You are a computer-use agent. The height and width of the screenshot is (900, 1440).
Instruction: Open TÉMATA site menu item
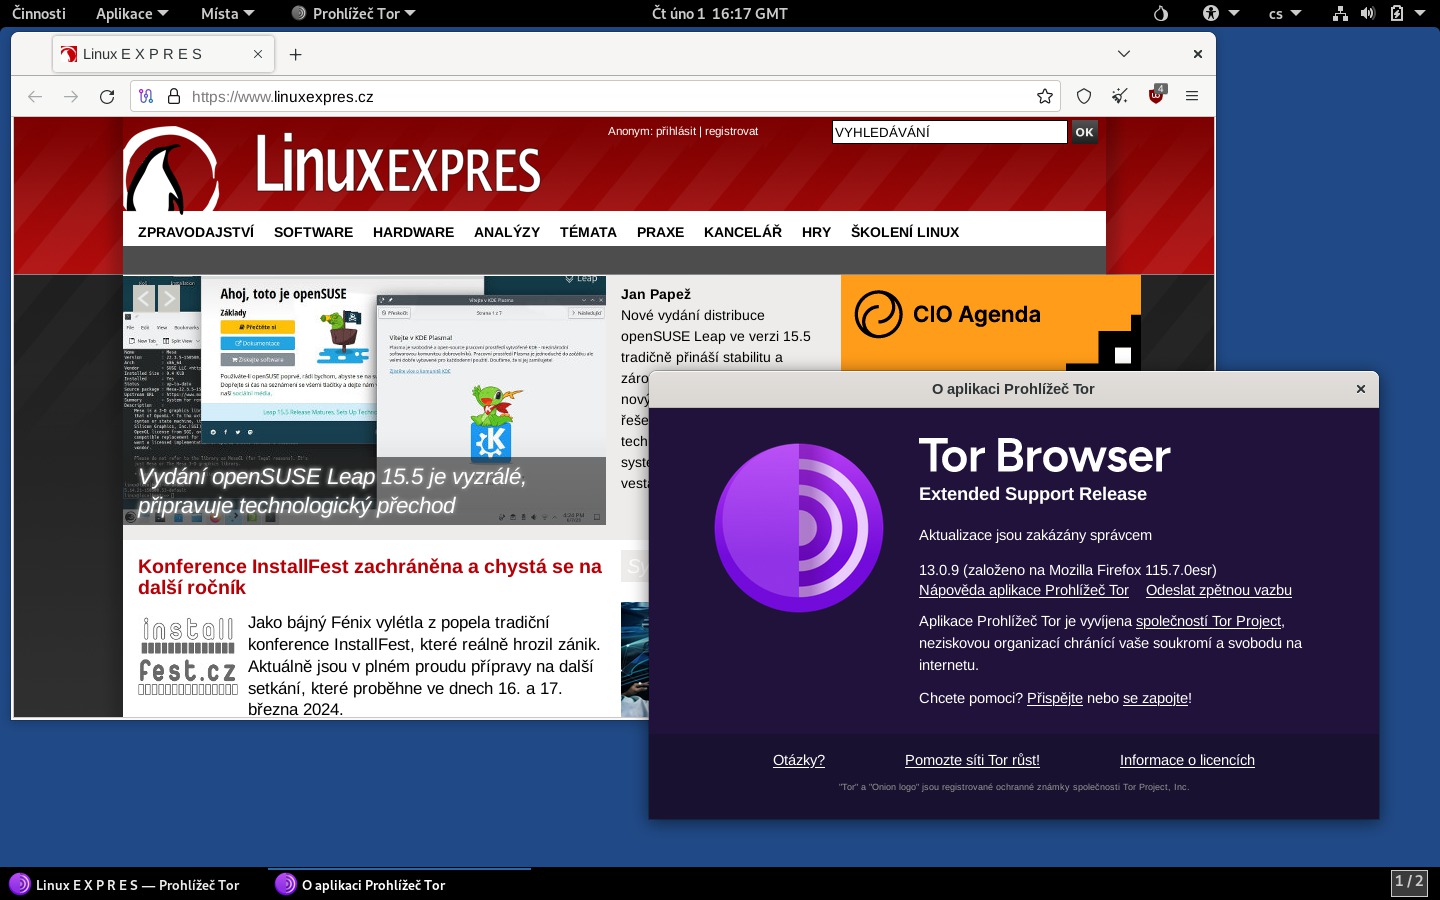click(x=588, y=232)
